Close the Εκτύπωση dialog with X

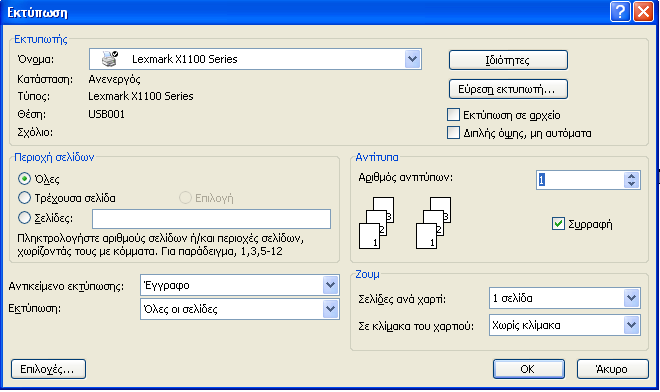click(x=643, y=11)
